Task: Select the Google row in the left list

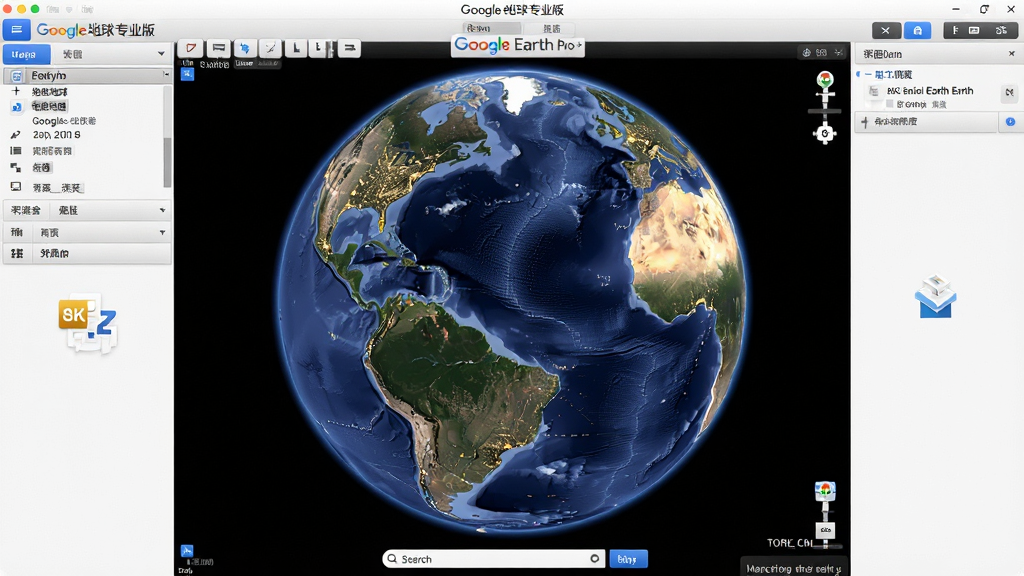Action: [x=64, y=121]
